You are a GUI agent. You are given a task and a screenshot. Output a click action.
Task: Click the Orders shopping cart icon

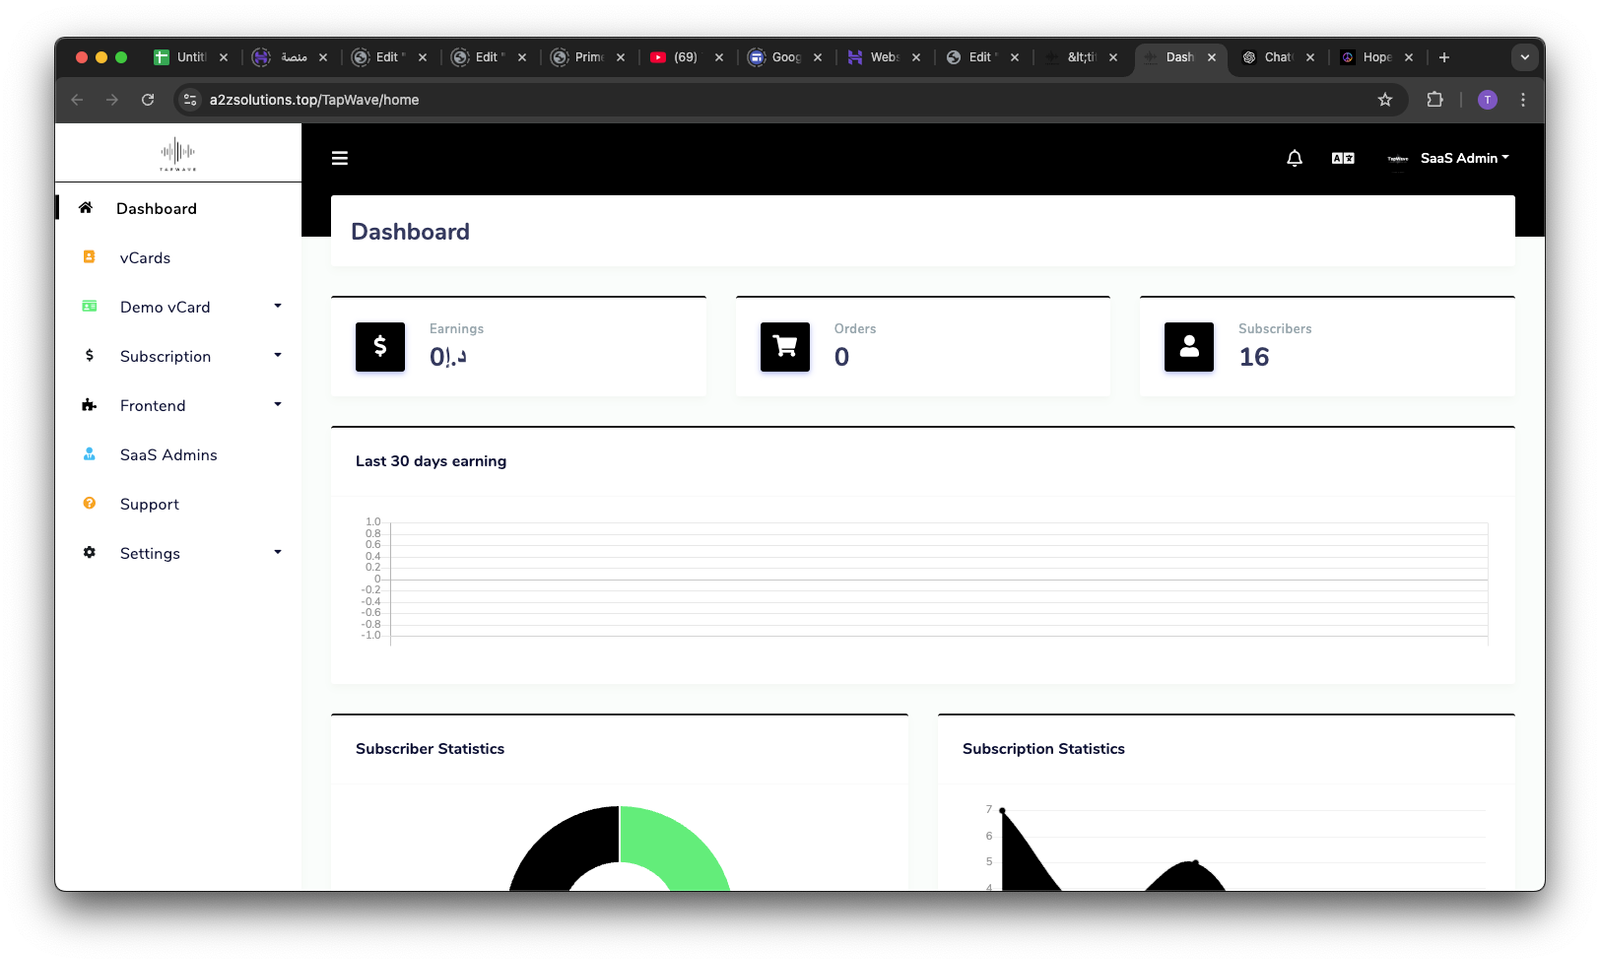785,347
